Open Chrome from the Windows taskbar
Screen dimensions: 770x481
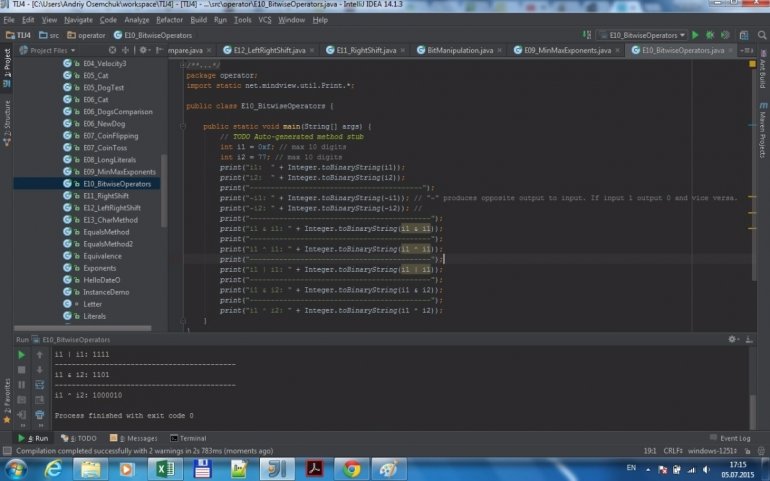[x=350, y=468]
